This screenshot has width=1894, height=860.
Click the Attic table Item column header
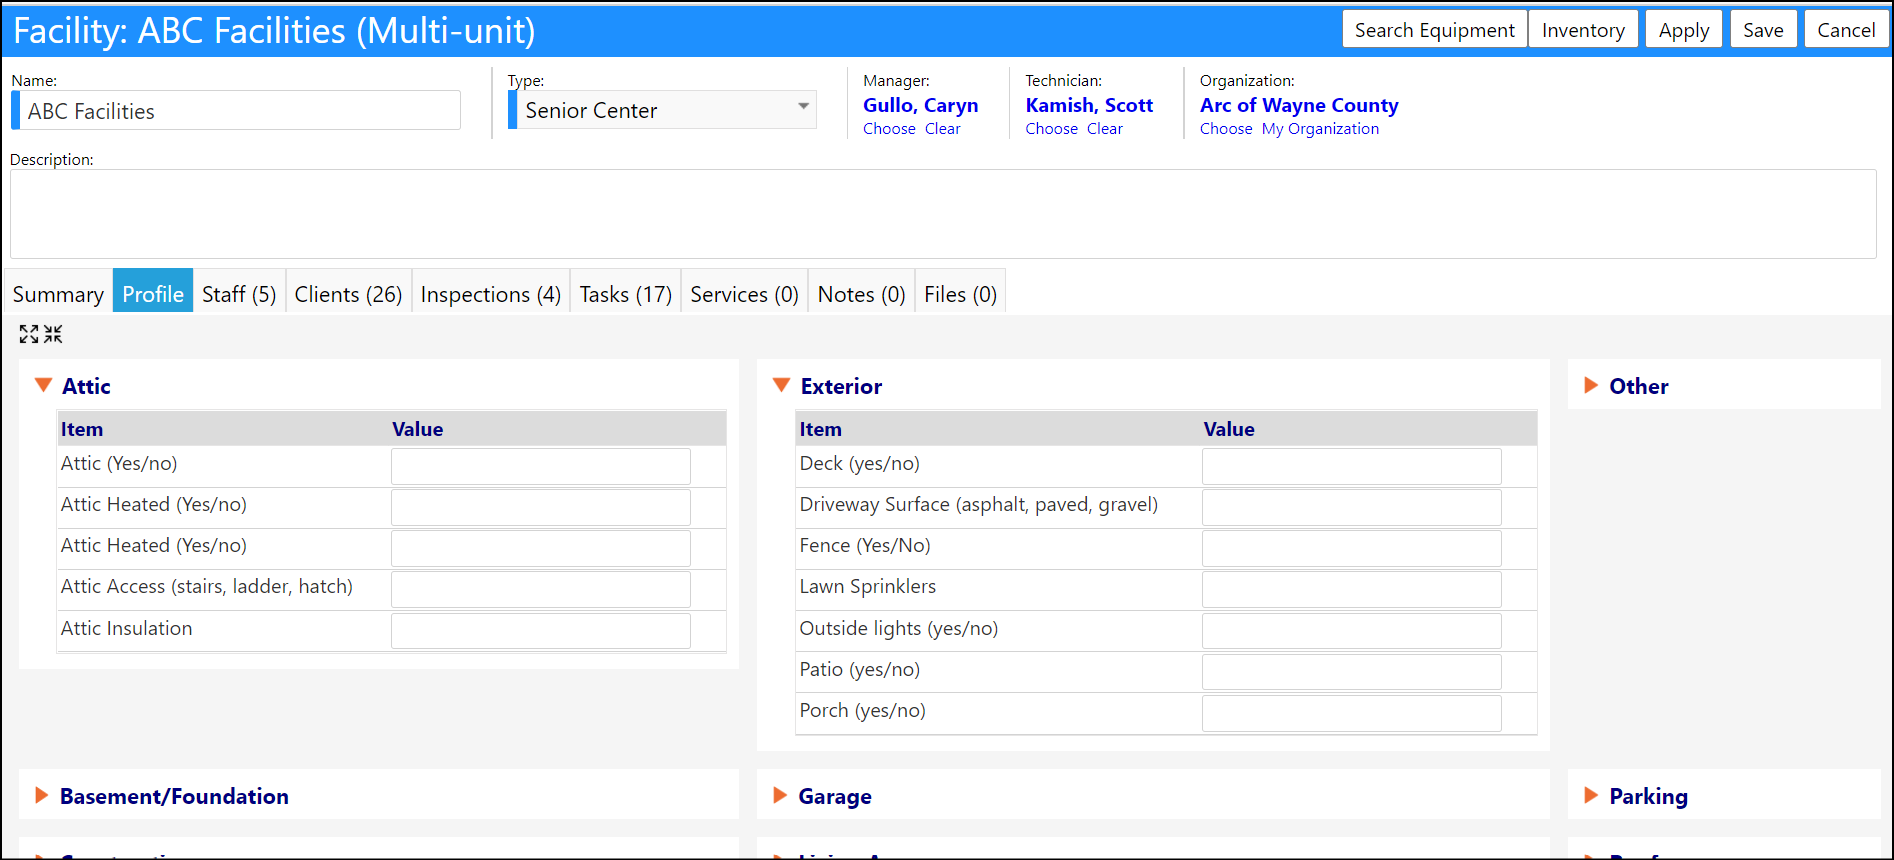click(82, 429)
